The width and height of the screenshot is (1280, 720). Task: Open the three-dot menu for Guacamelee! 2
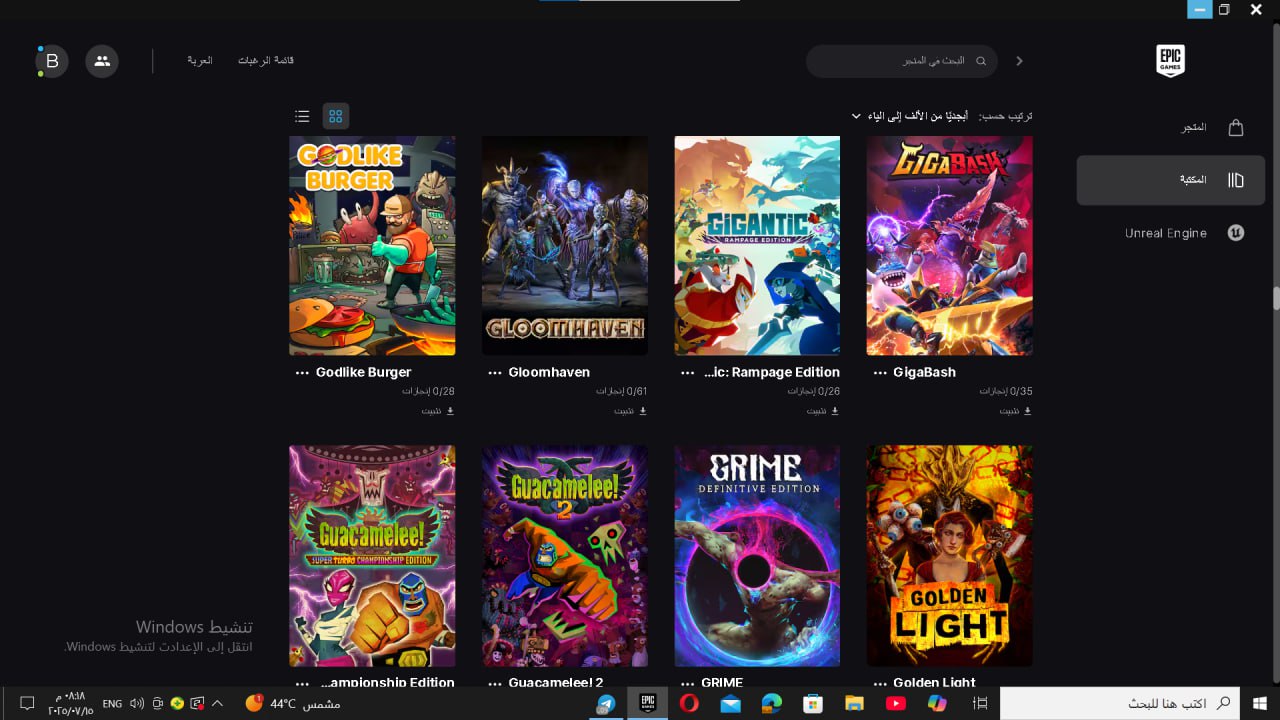(x=495, y=683)
